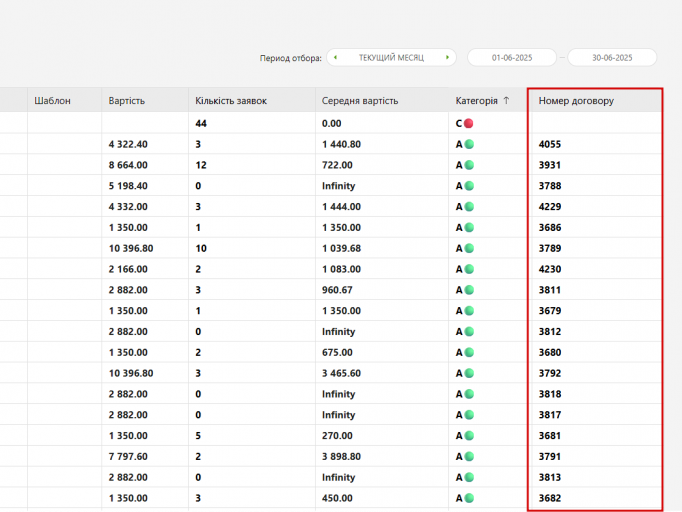Edit start date 01-06-2025 field

tap(512, 57)
